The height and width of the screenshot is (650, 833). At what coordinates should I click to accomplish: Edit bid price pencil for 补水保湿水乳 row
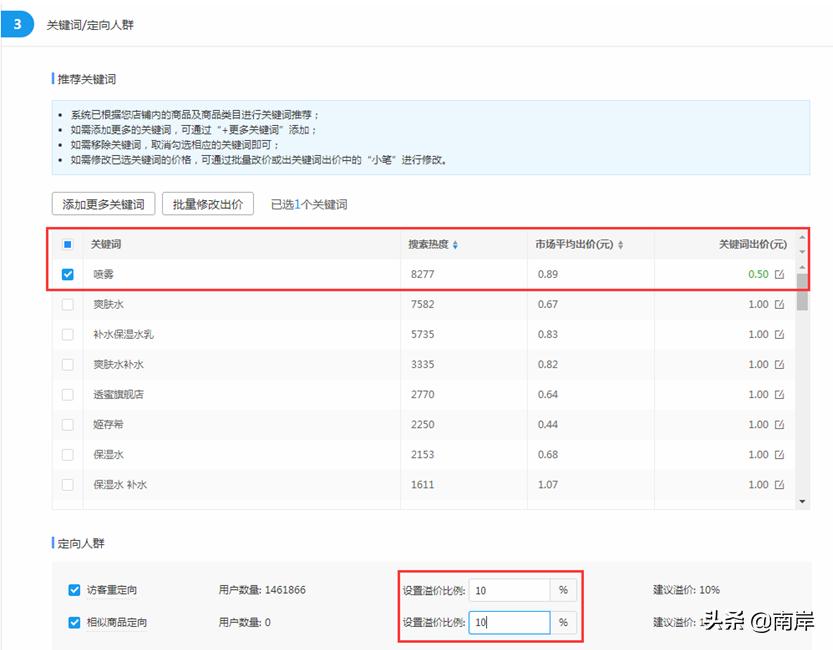tap(779, 335)
